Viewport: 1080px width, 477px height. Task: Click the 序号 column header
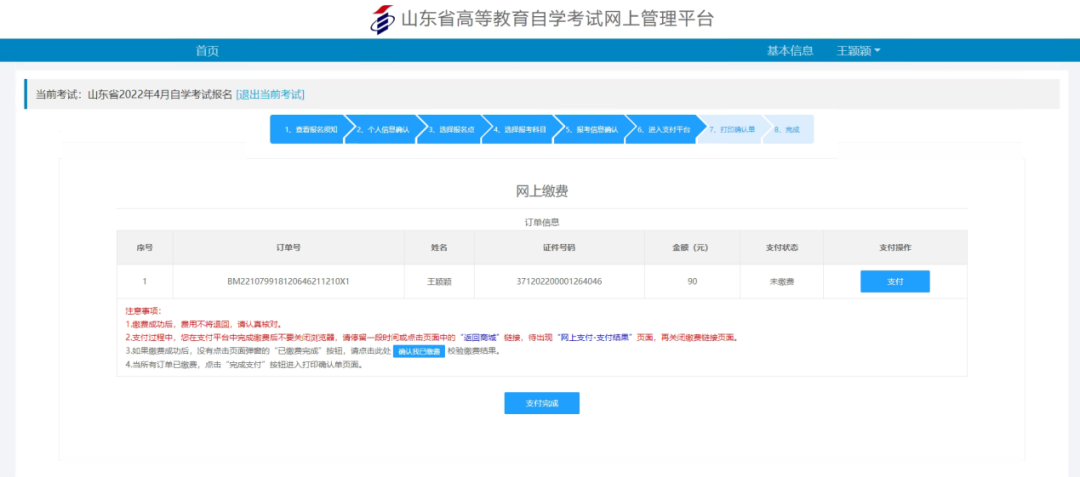[145, 248]
